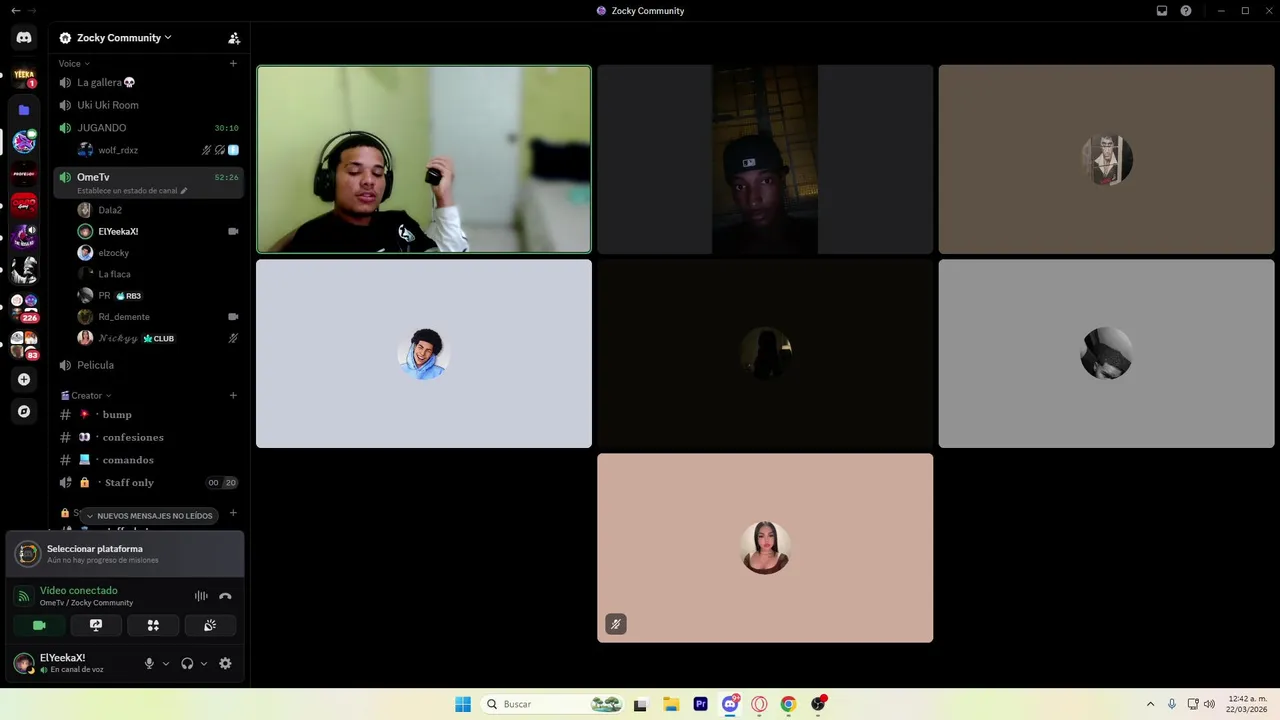Collapse the Creator category
The image size is (1280, 720).
(86, 395)
